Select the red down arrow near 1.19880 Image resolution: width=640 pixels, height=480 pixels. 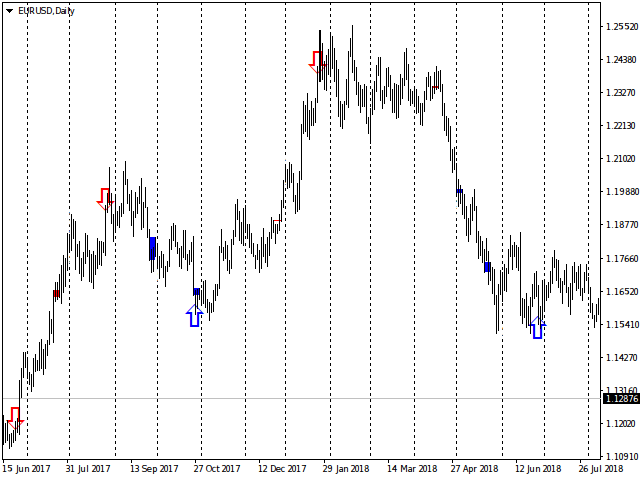coord(105,199)
